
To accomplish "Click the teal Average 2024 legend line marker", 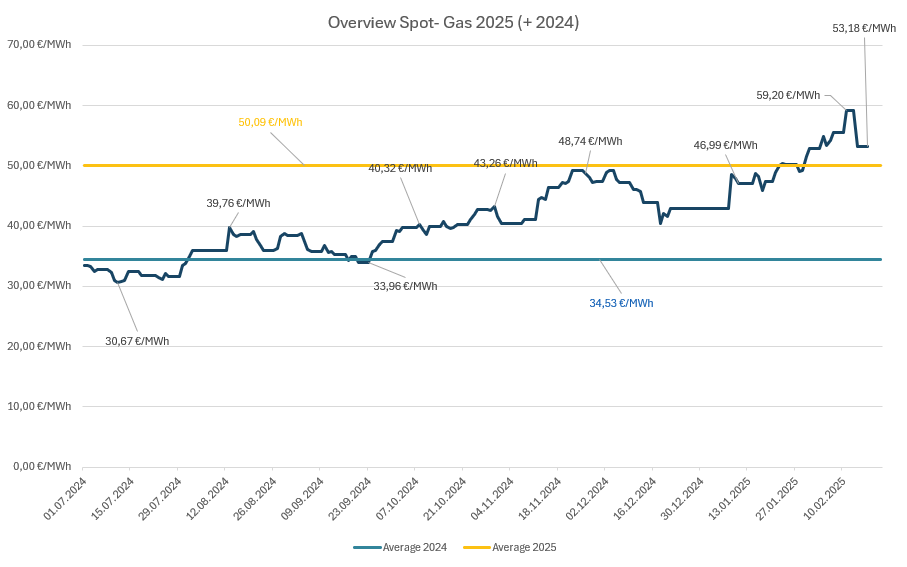I will pos(367,547).
